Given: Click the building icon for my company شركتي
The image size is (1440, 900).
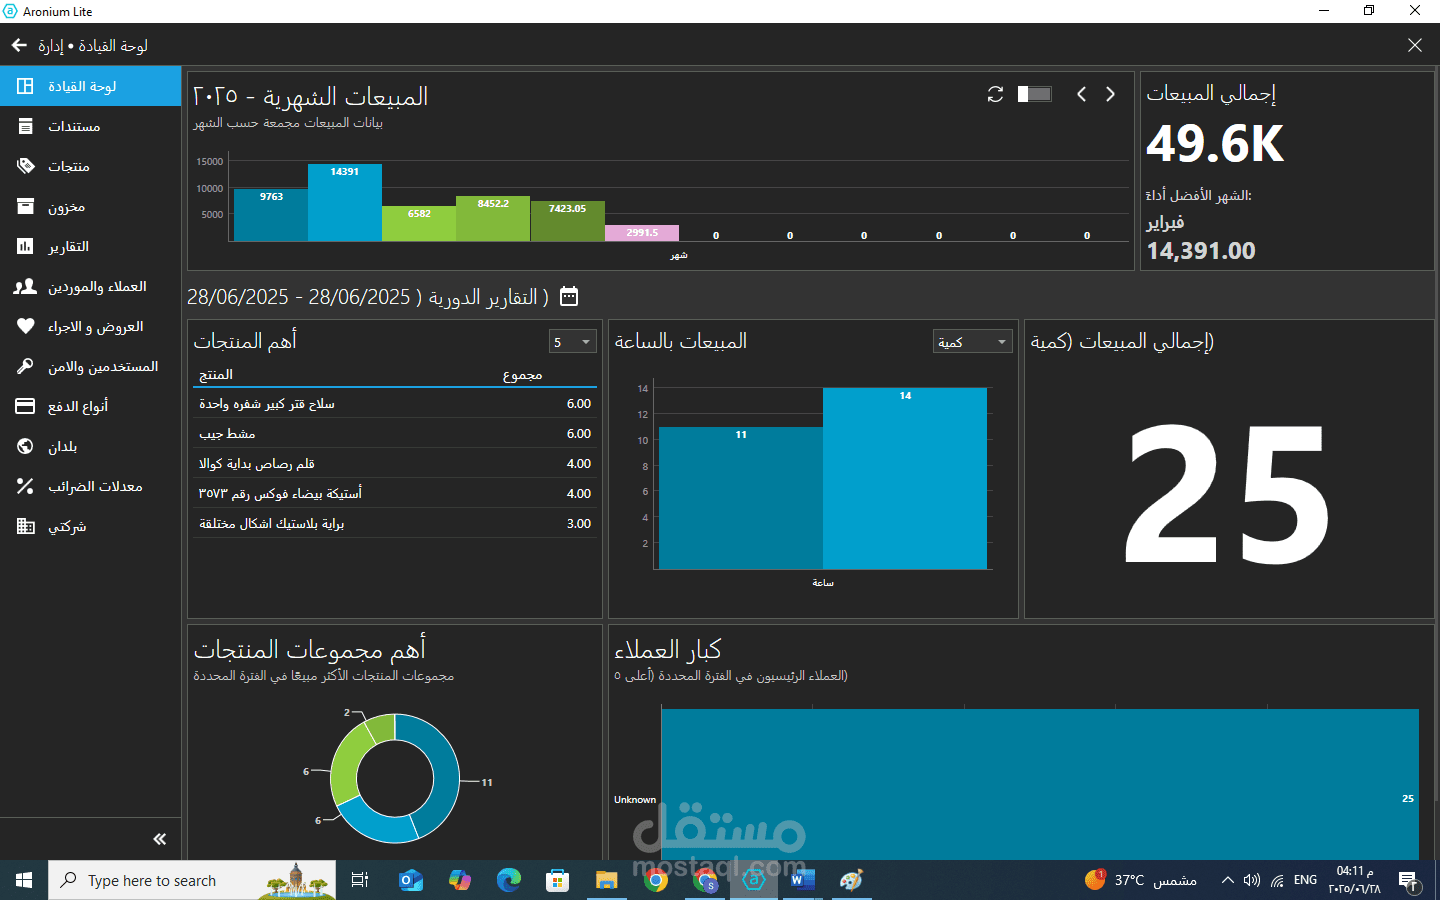Looking at the screenshot, I should [x=25, y=526].
